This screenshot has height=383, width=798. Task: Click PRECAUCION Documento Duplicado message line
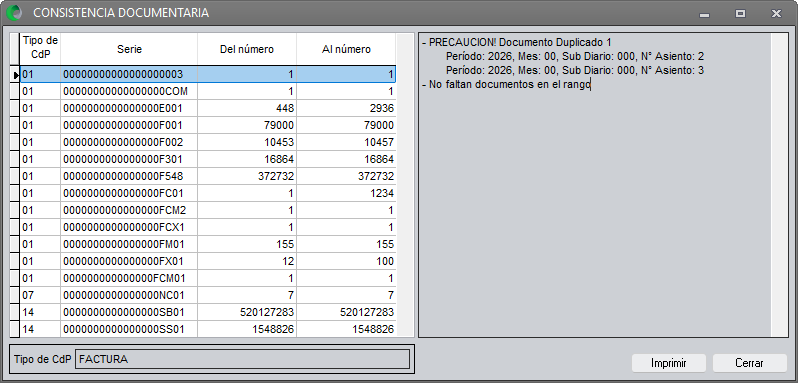517,42
